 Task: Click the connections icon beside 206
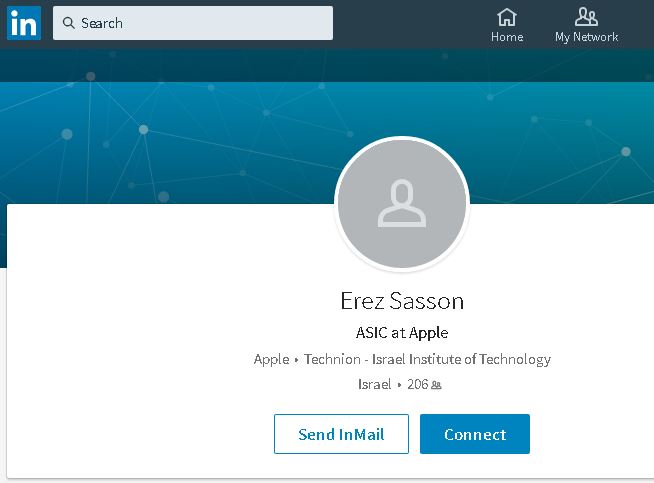pyautogui.click(x=436, y=385)
